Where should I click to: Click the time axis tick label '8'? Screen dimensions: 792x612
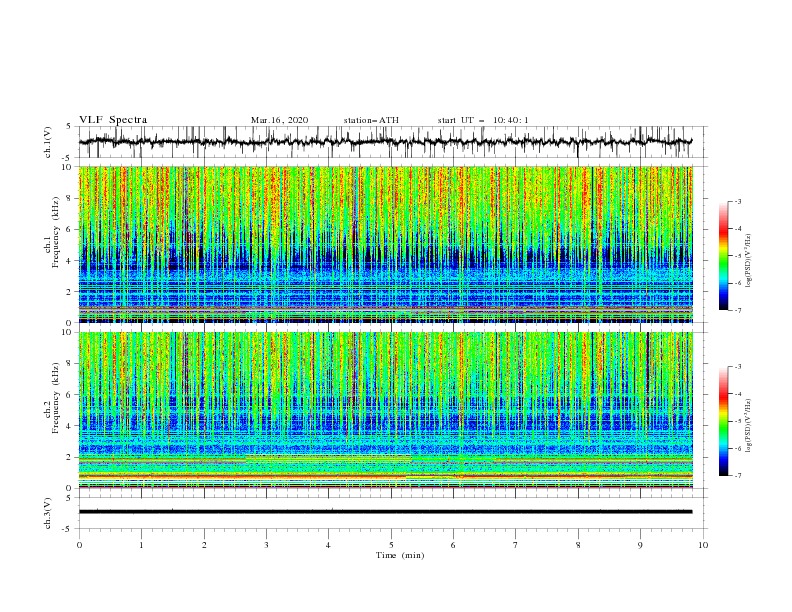point(578,545)
